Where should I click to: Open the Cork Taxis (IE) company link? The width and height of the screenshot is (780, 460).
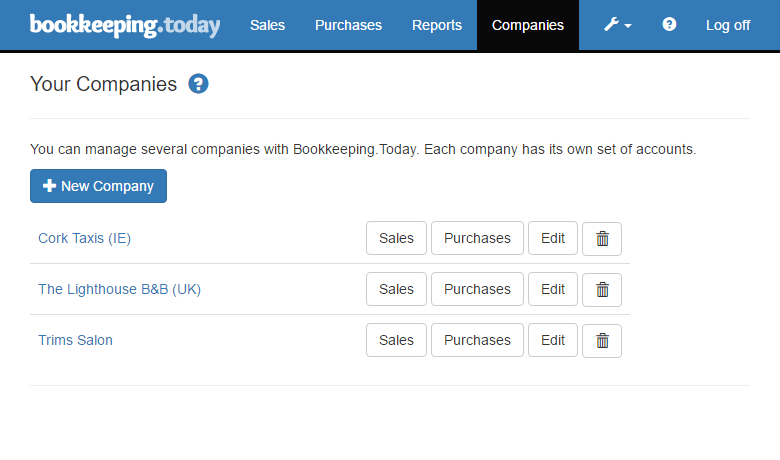click(85, 238)
